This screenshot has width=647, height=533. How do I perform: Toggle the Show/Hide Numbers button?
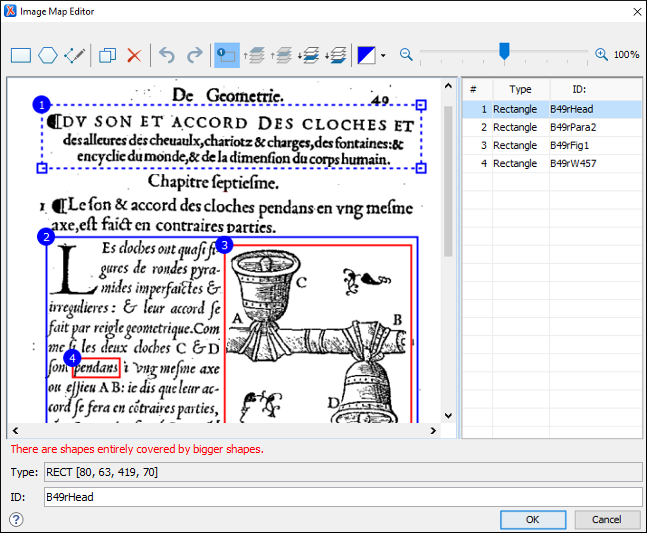pyautogui.click(x=227, y=56)
